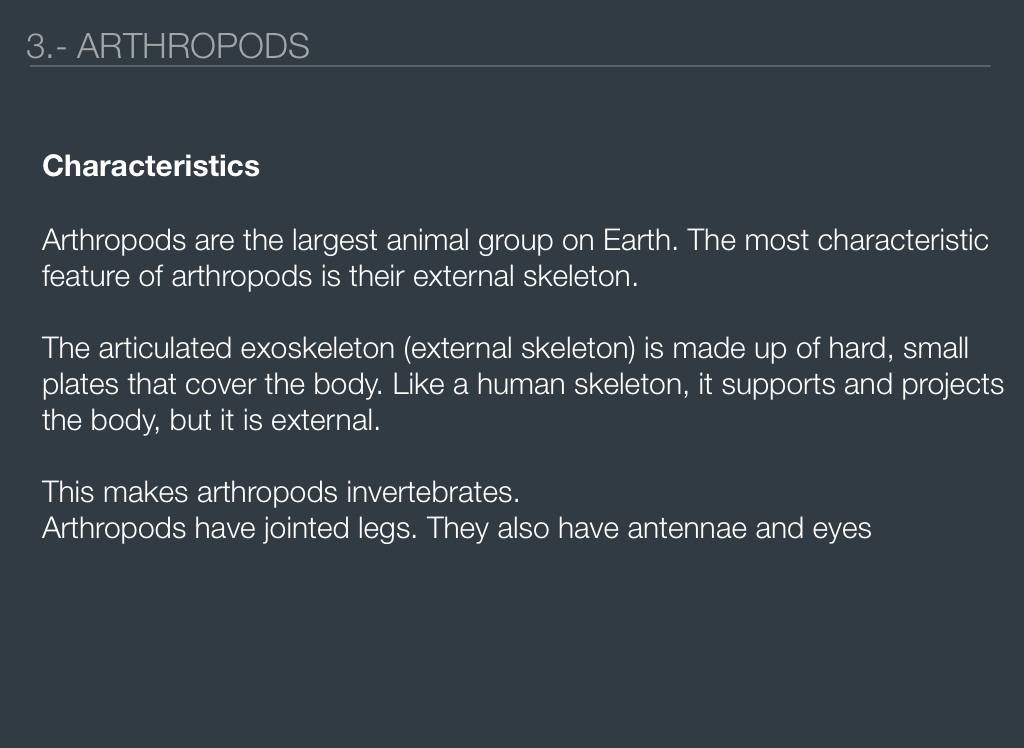Click the word "articulated" in the second paragraph

tap(165, 349)
